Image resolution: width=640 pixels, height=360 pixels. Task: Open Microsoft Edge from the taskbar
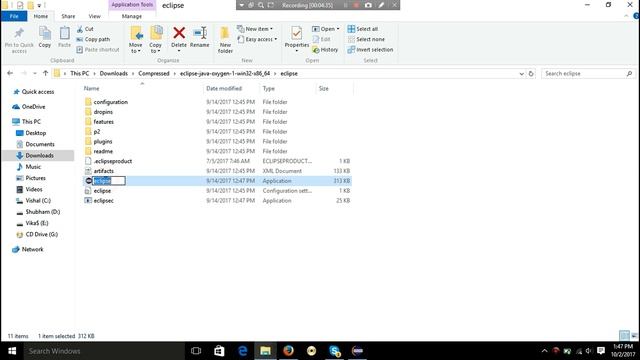[242, 351]
